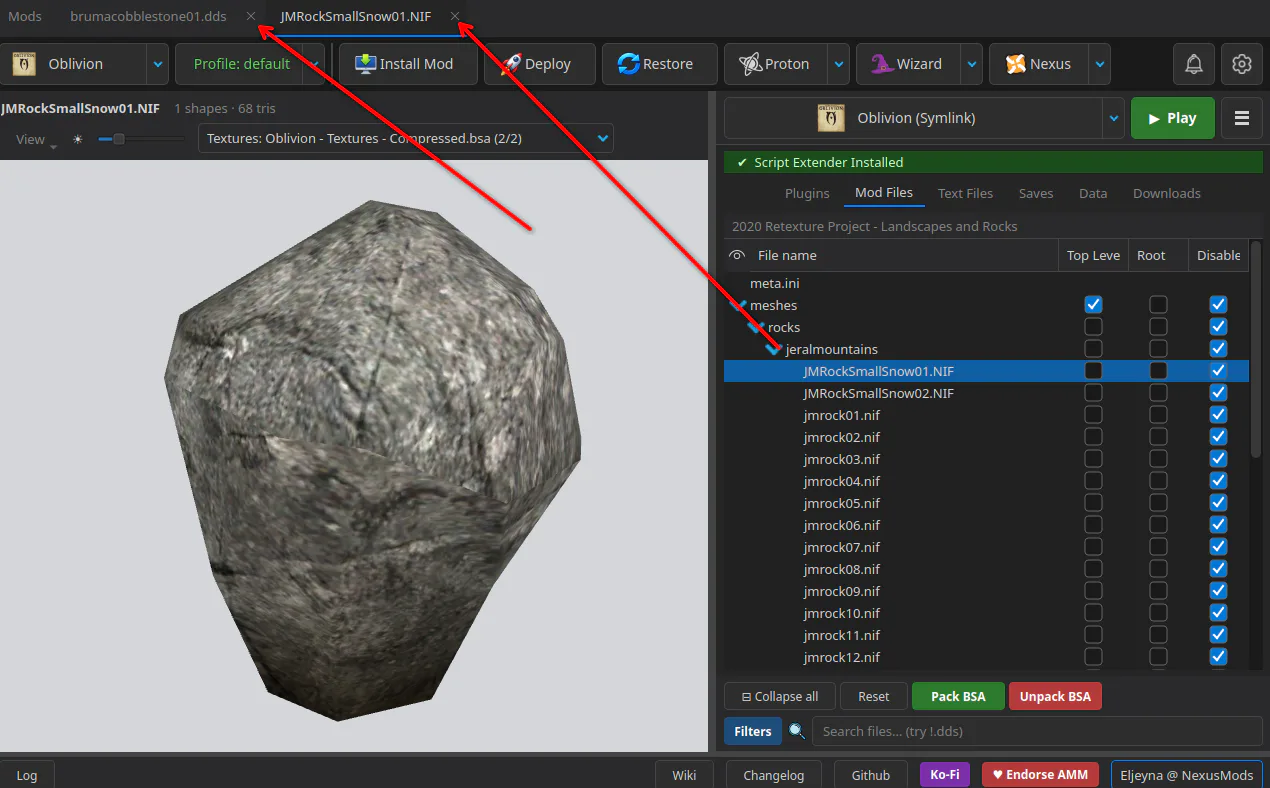Open the Wizard dropdown arrow
1270x788 pixels.
pos(972,64)
